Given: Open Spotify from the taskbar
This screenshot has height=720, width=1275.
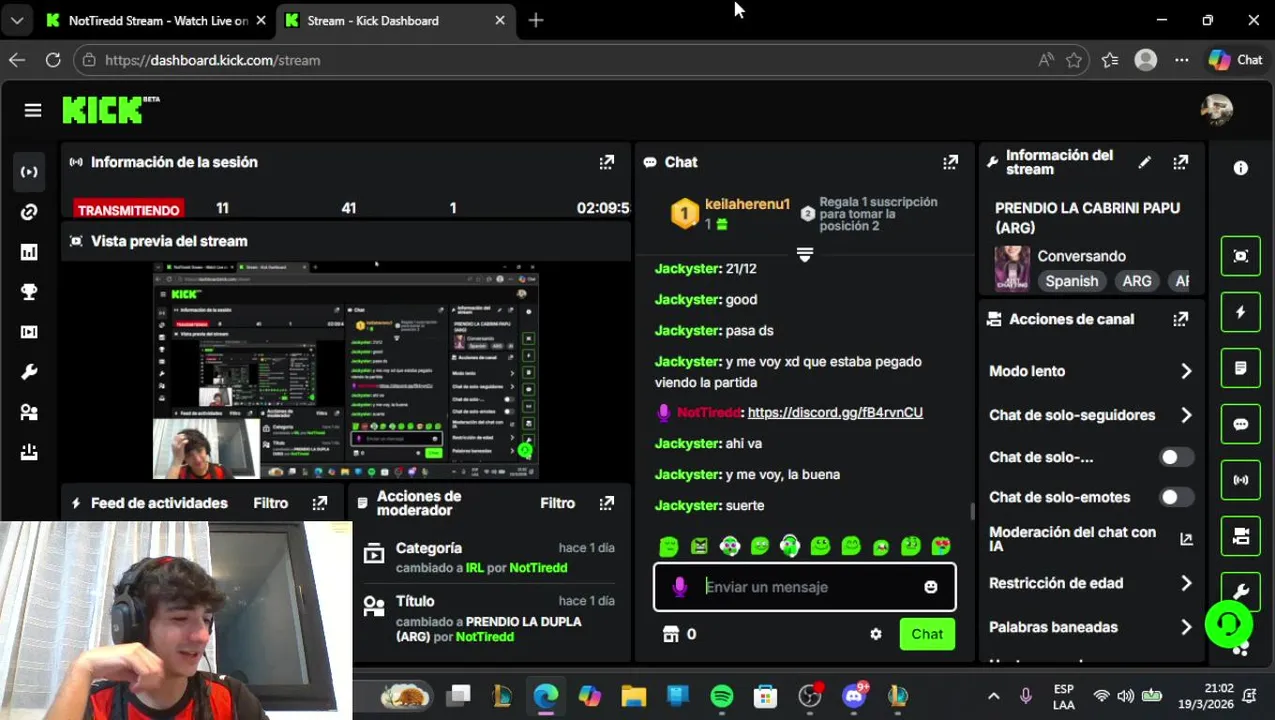Looking at the screenshot, I should pos(722,696).
